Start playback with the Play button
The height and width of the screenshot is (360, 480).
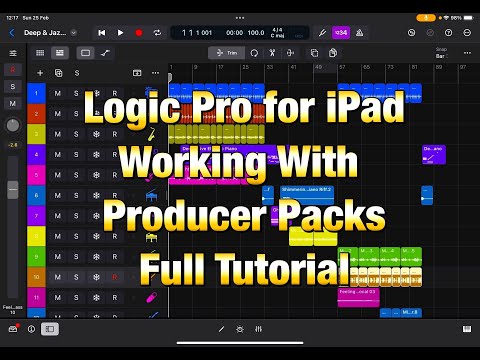pyautogui.click(x=120, y=33)
